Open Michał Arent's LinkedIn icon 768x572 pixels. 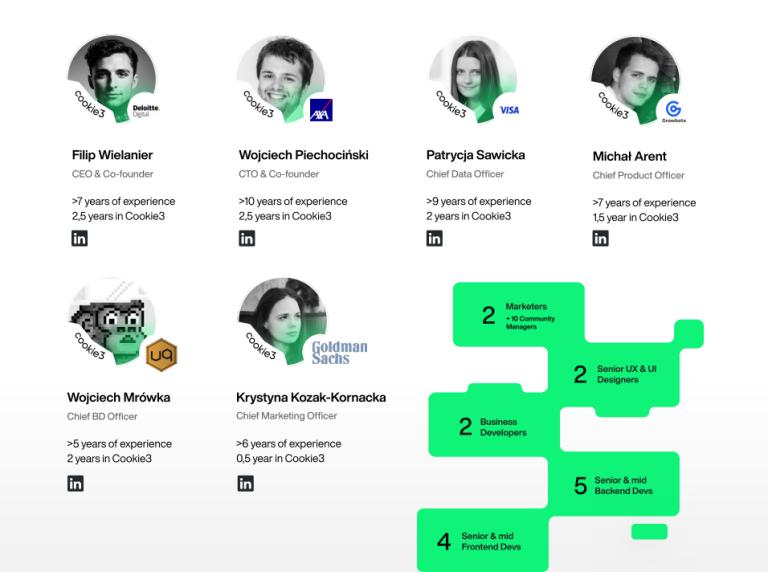600,238
